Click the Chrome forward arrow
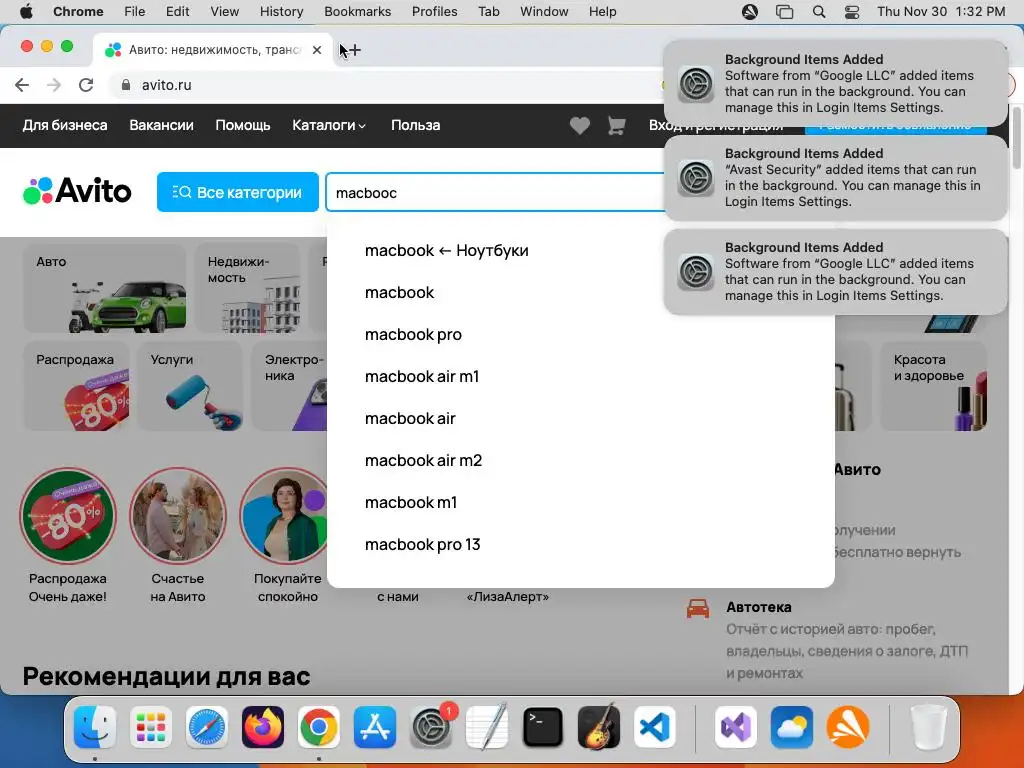1024x768 pixels. [x=54, y=85]
